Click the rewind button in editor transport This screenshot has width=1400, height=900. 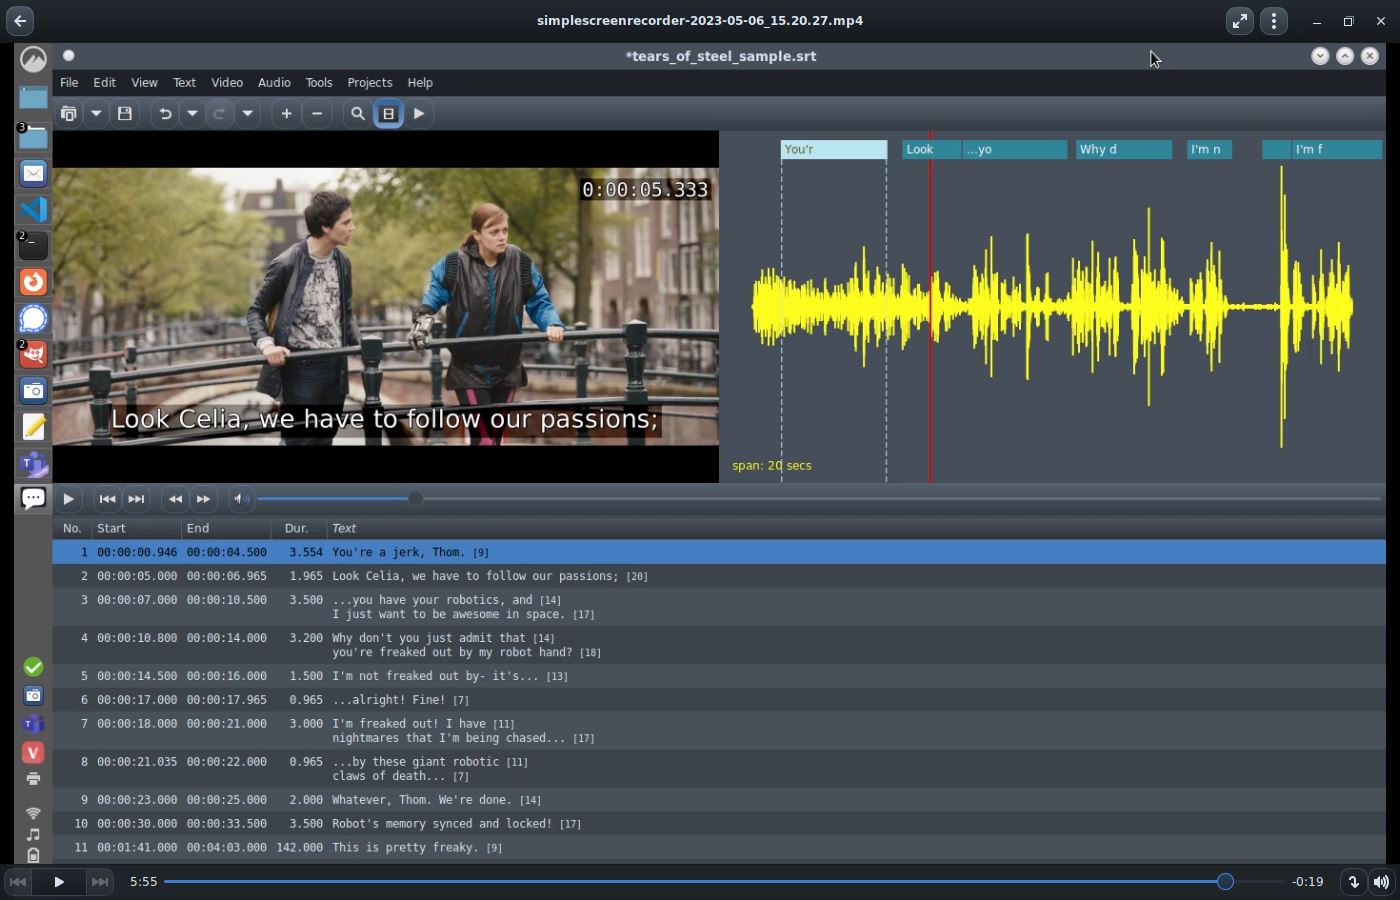[175, 499]
